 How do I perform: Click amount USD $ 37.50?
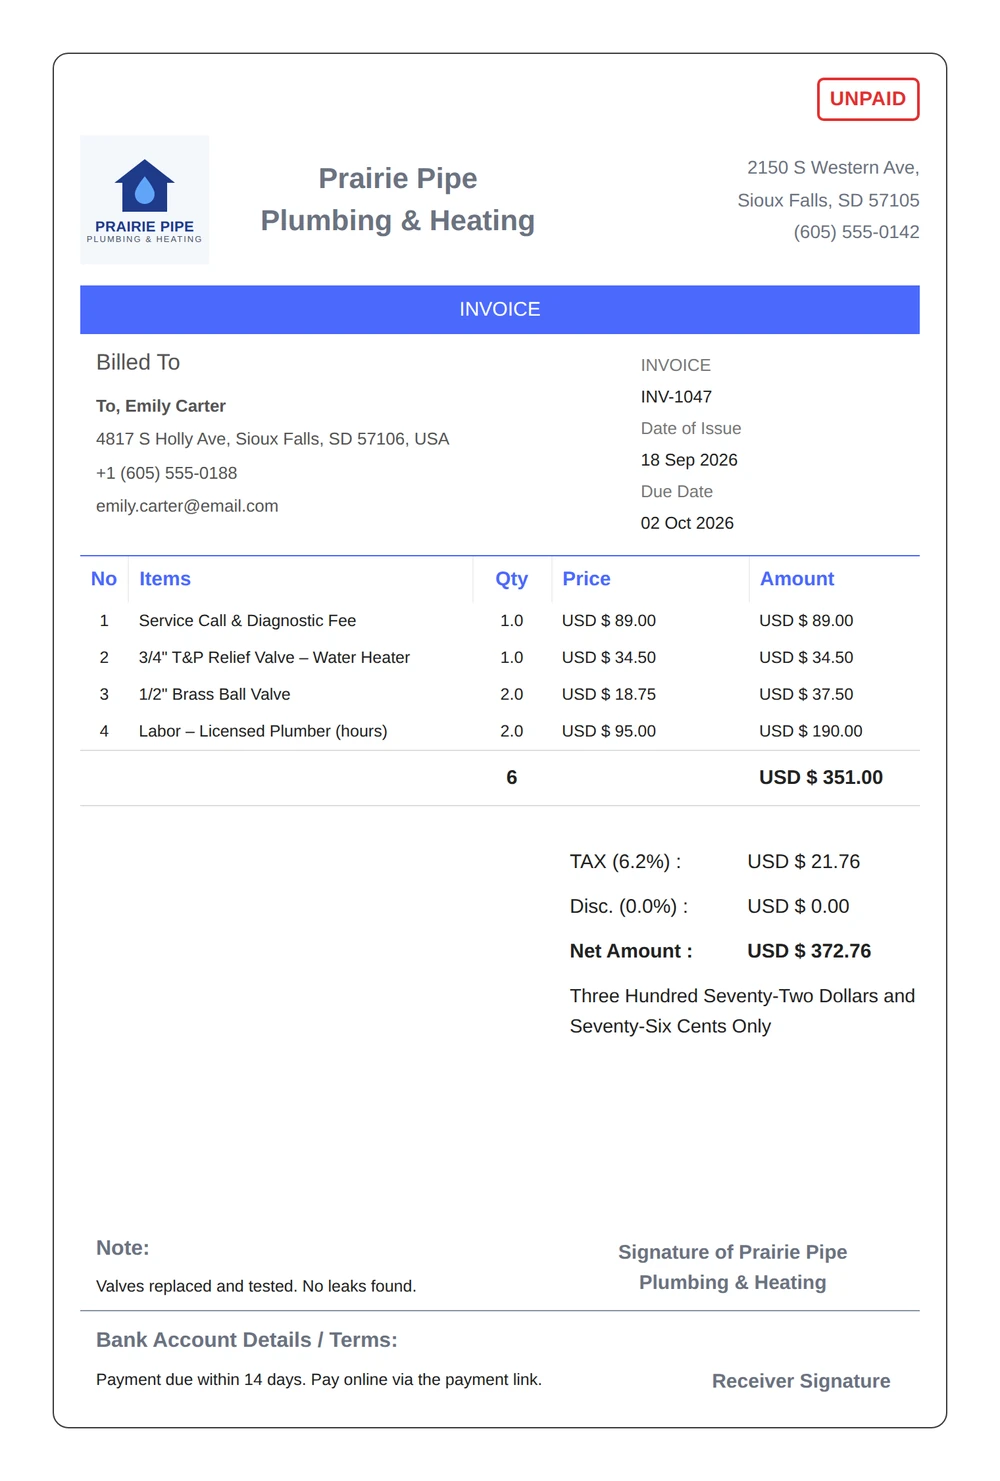point(806,695)
